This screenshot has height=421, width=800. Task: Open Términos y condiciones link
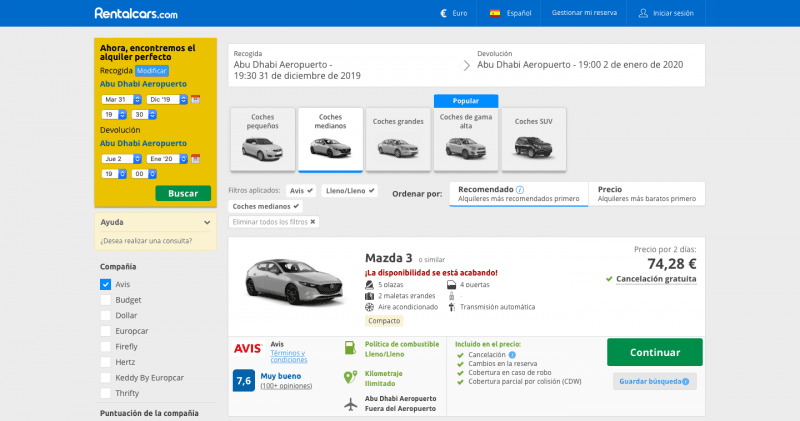tap(289, 356)
